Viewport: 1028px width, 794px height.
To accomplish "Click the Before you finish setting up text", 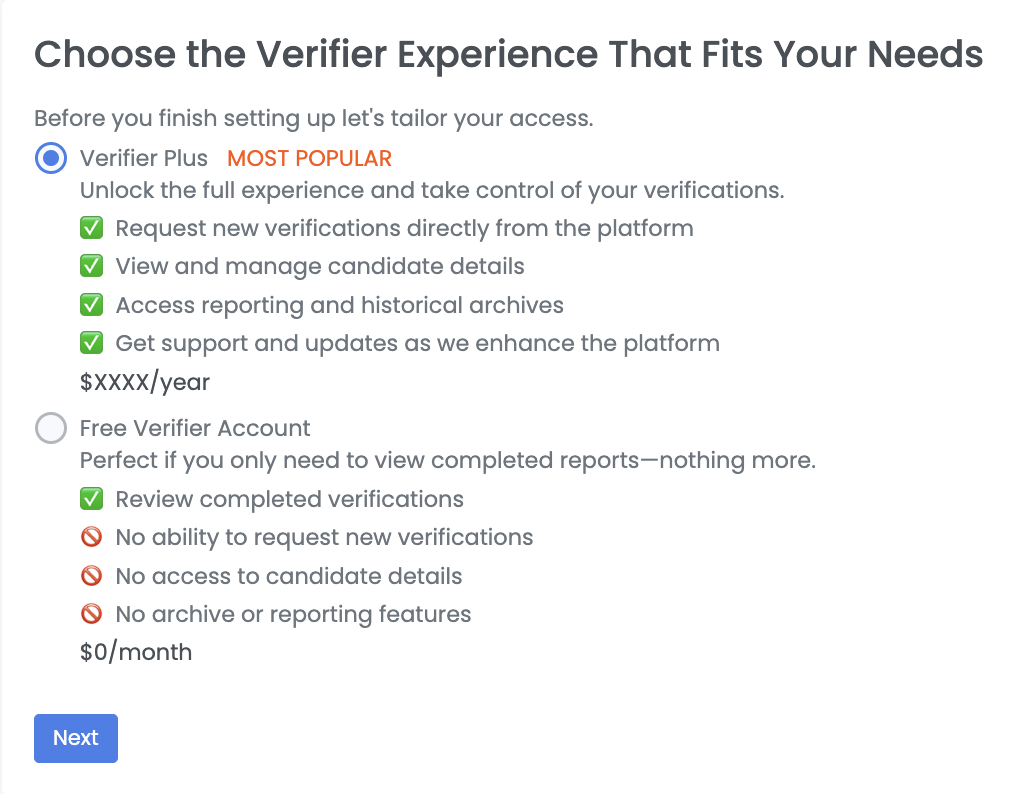I will click(314, 118).
